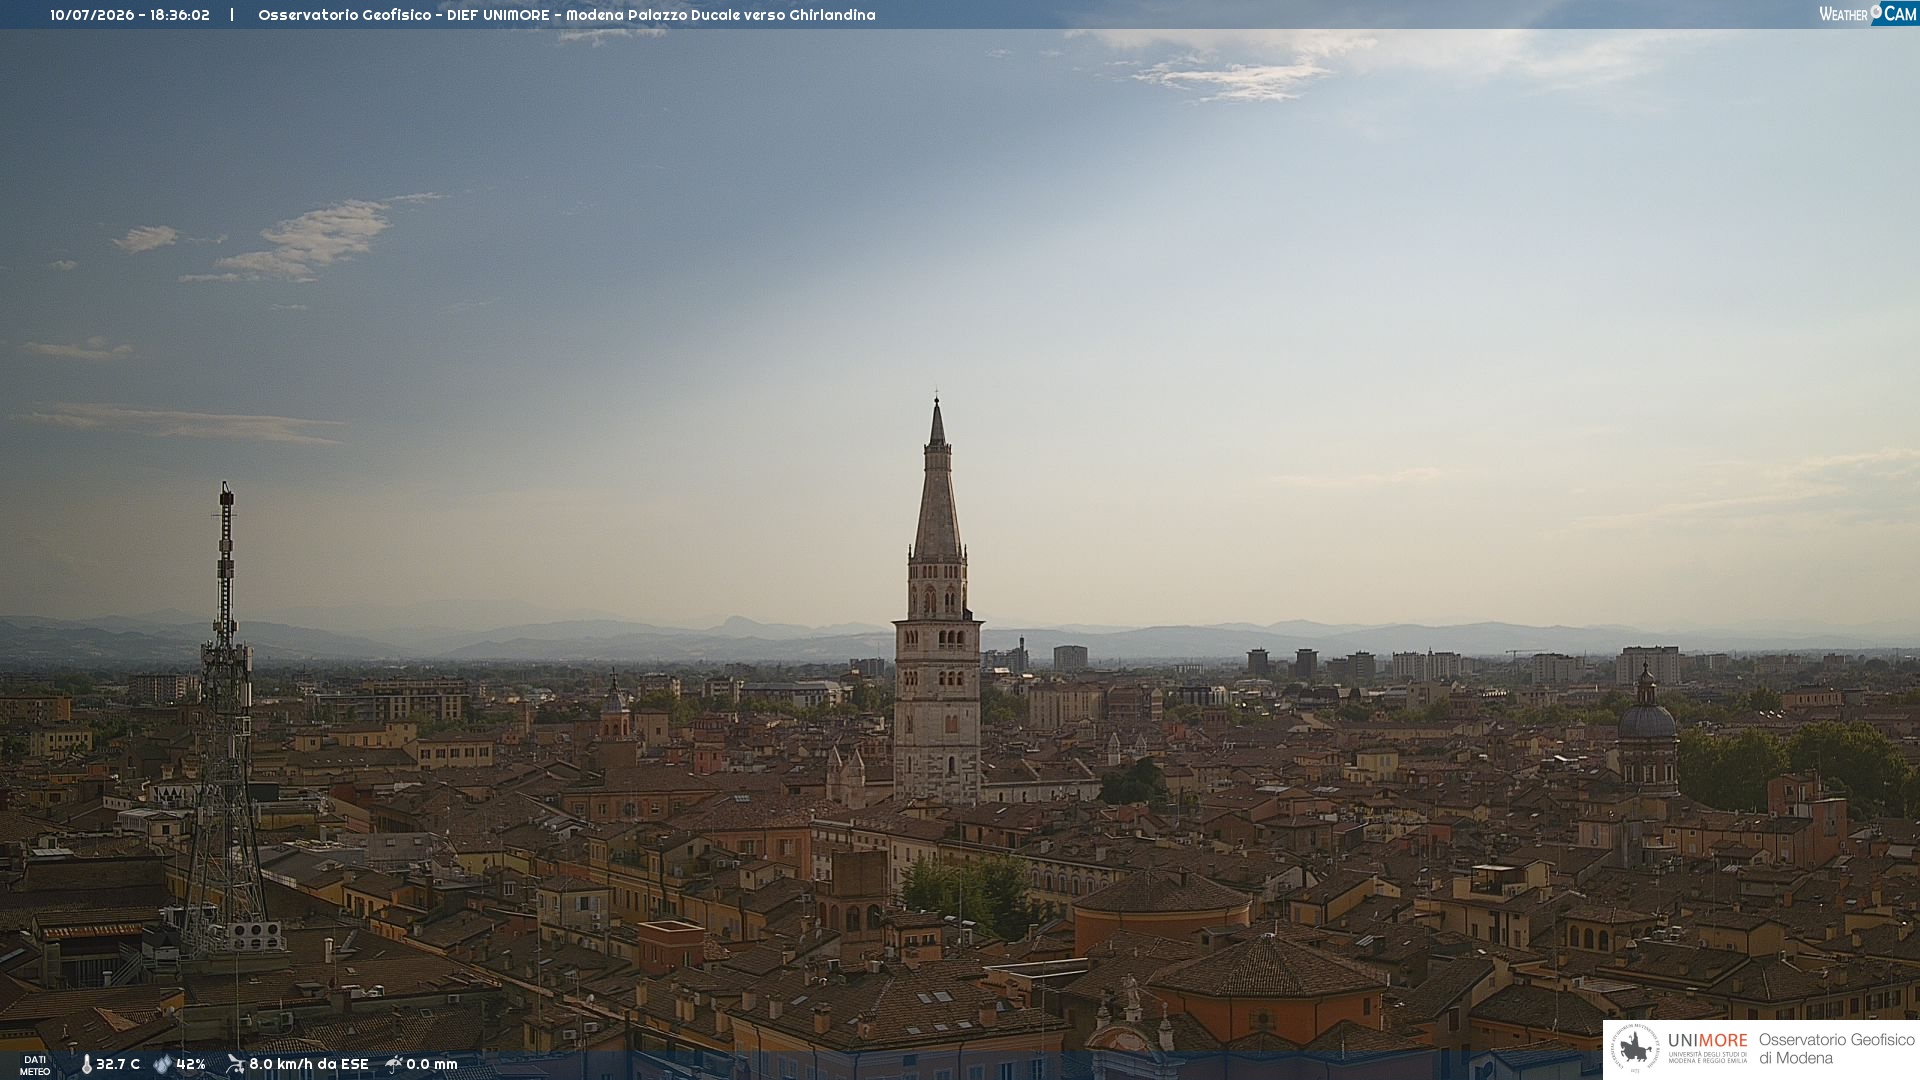Click the UNIMORE university seal emblem
The image size is (1920, 1080).
click(1635, 1049)
